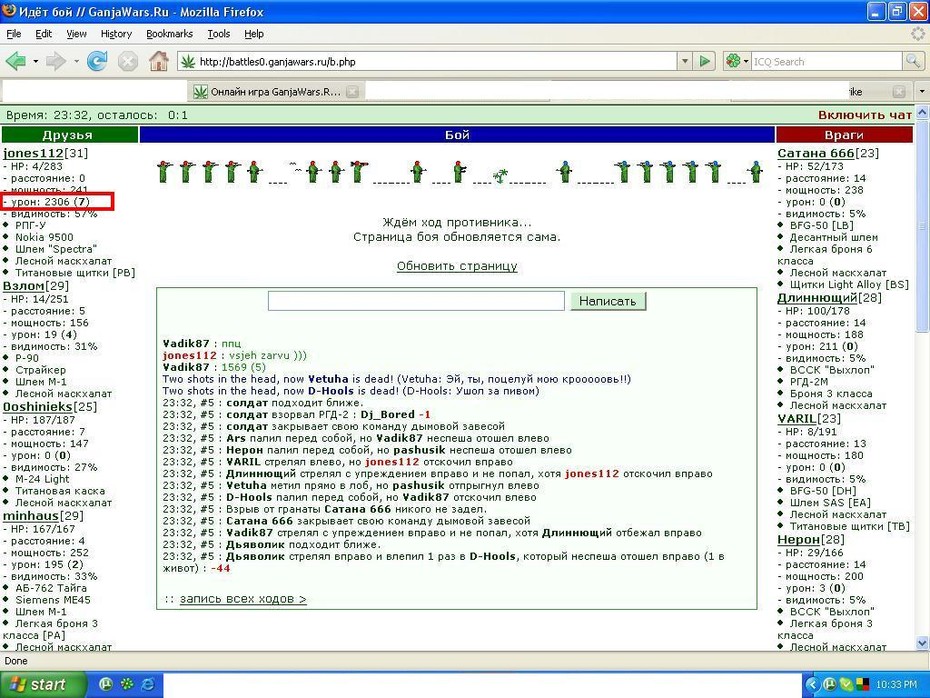Click the ICQ search magnifier icon
The height and width of the screenshot is (698, 930).
913,60
